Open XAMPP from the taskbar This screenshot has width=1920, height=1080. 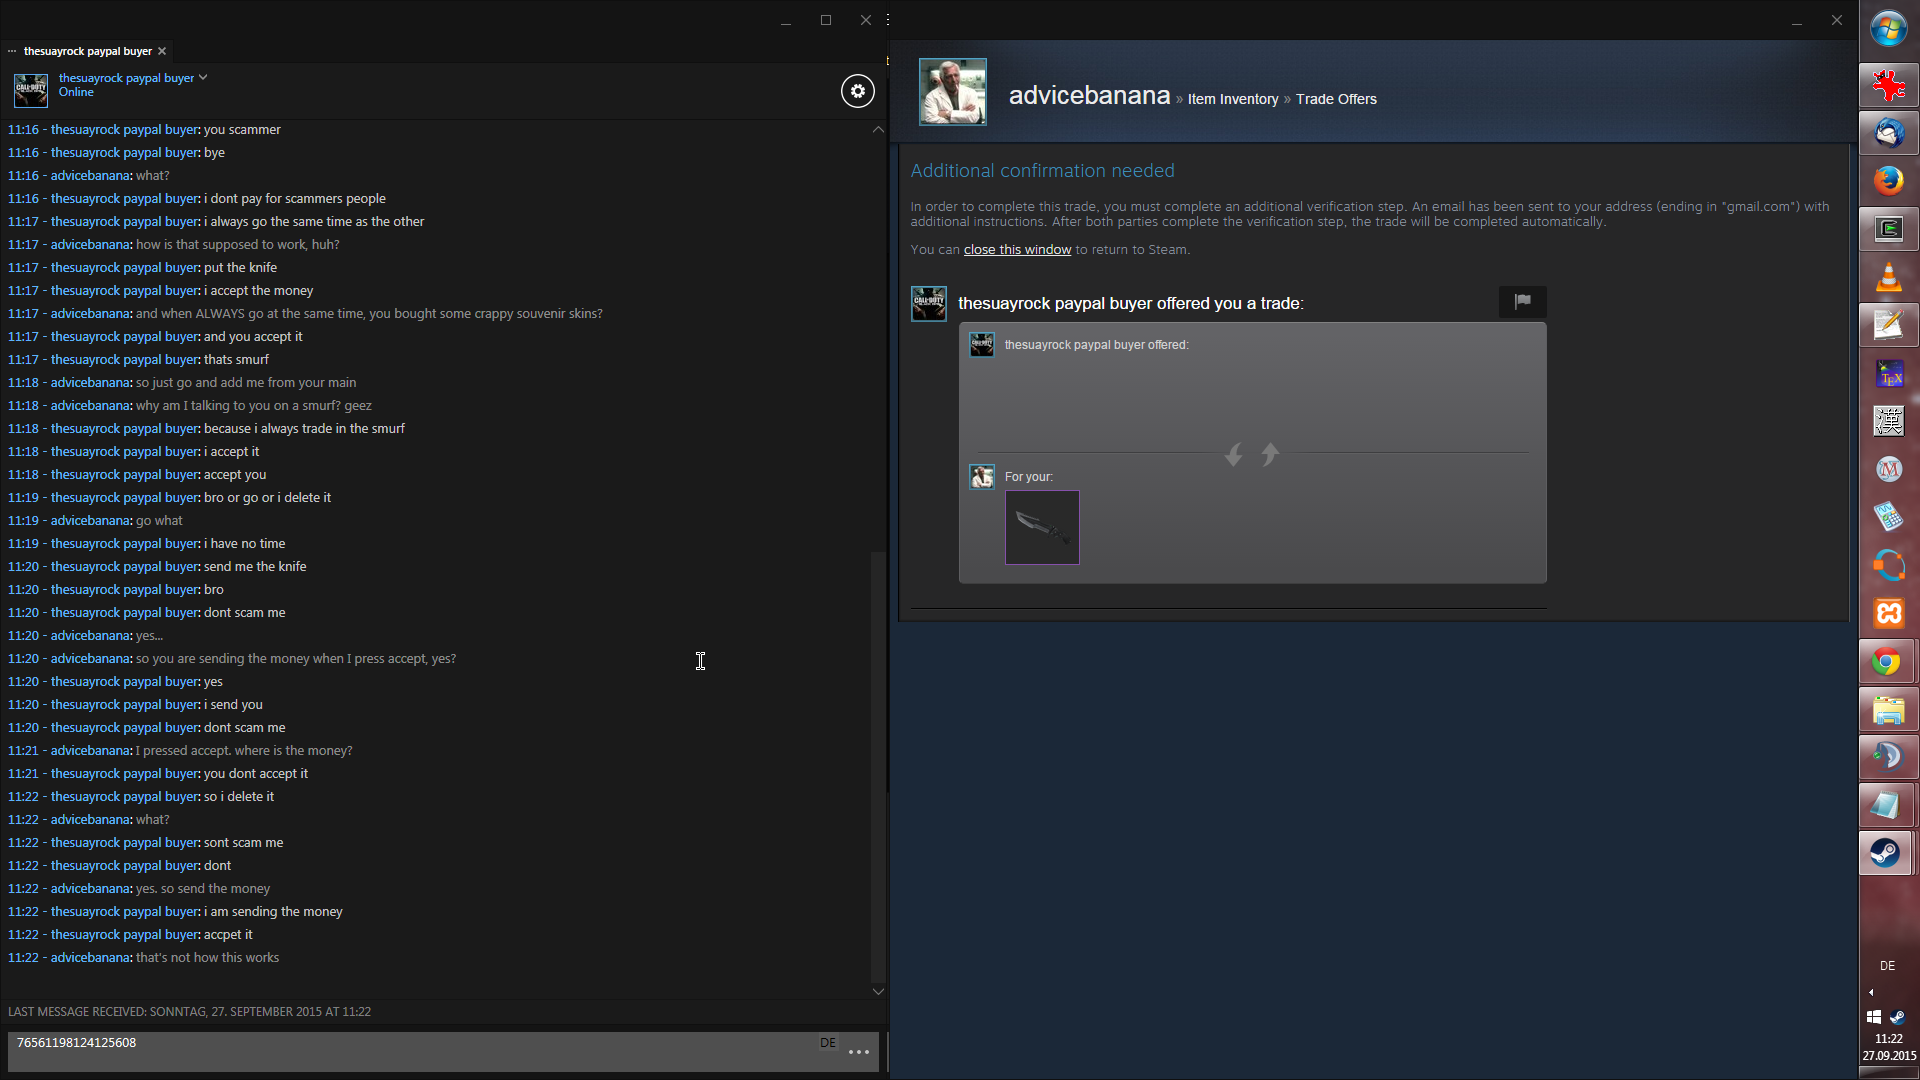pyautogui.click(x=1888, y=613)
